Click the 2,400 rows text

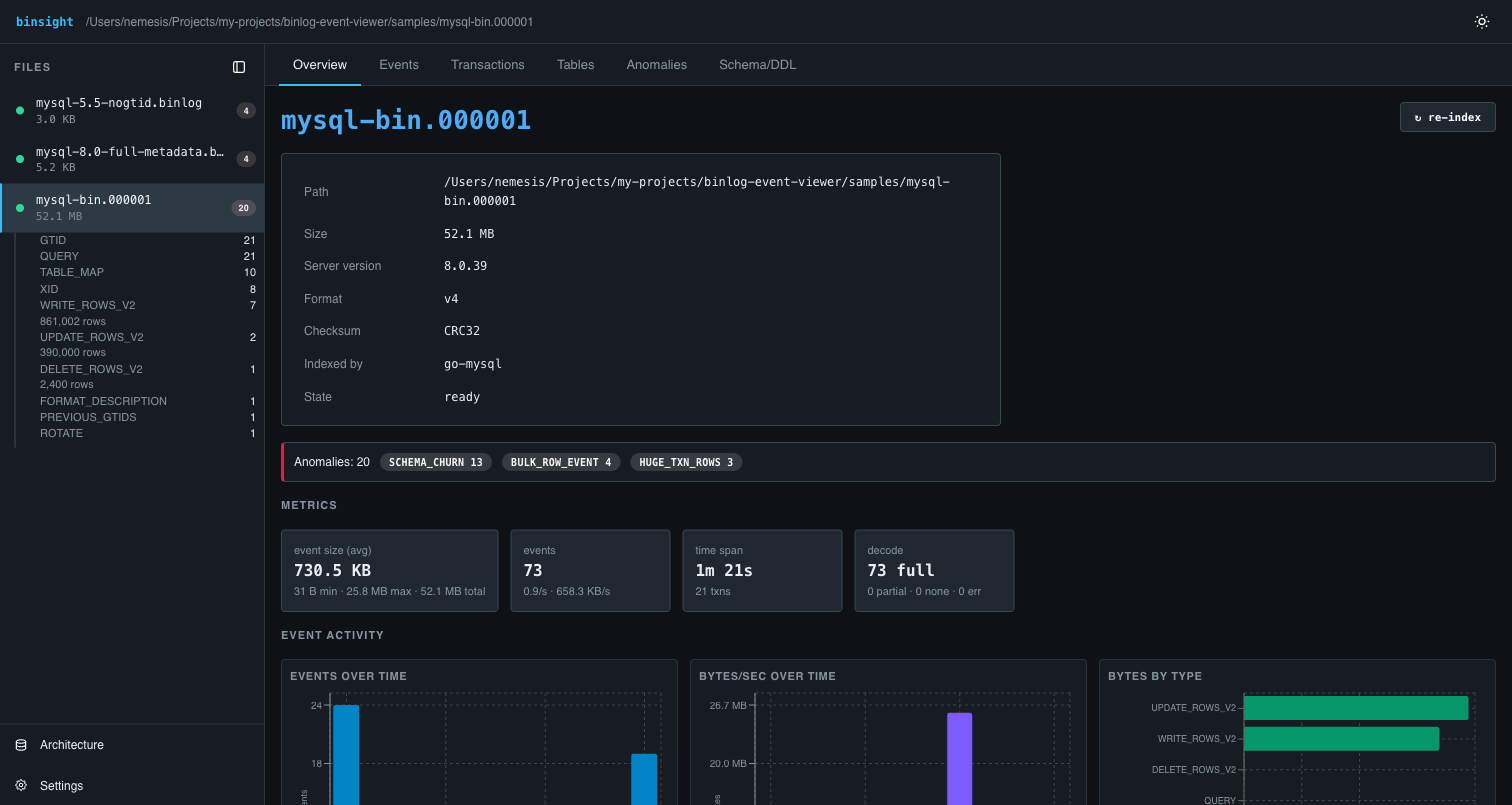click(67, 384)
